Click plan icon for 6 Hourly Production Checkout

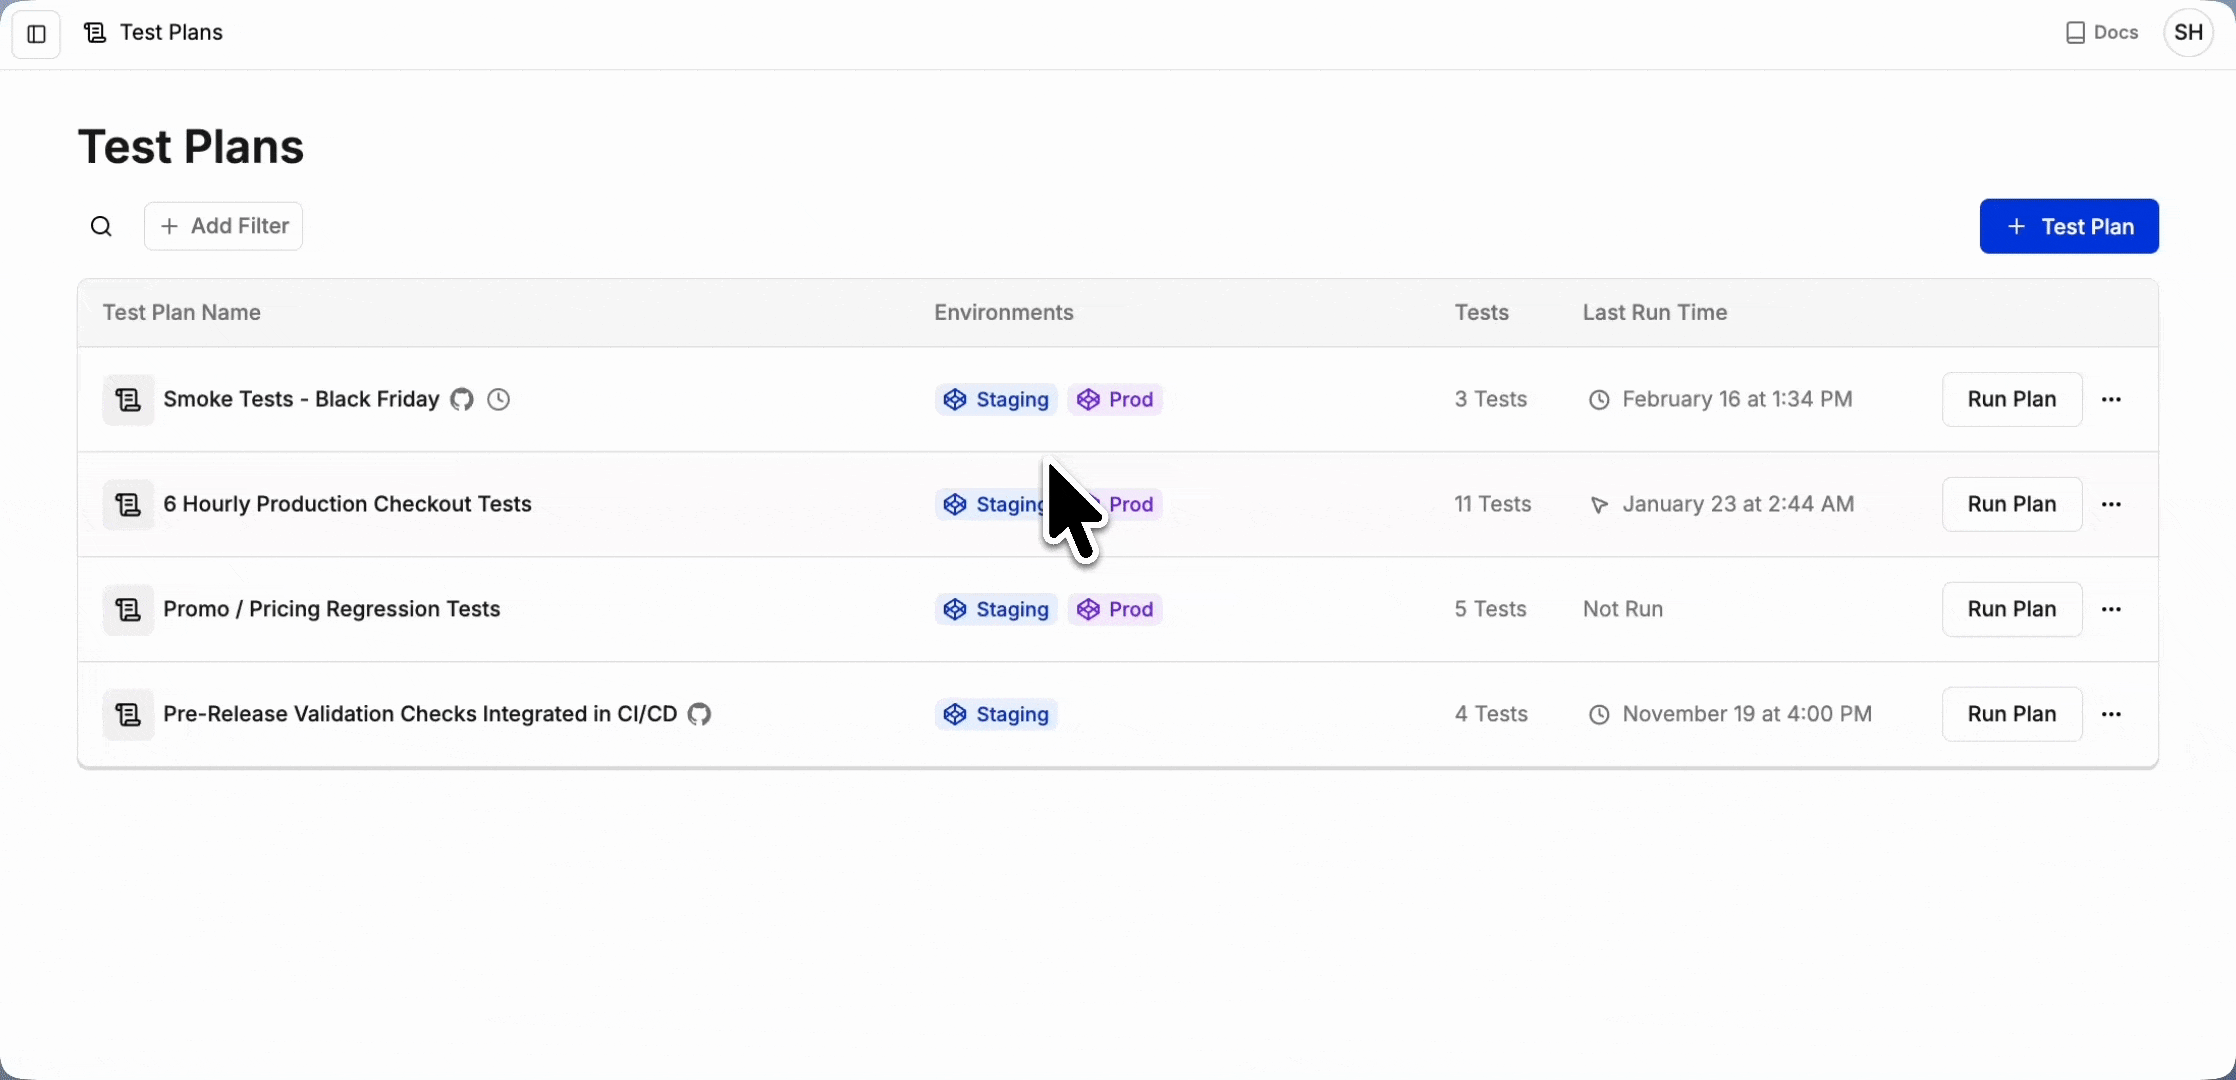coord(128,504)
